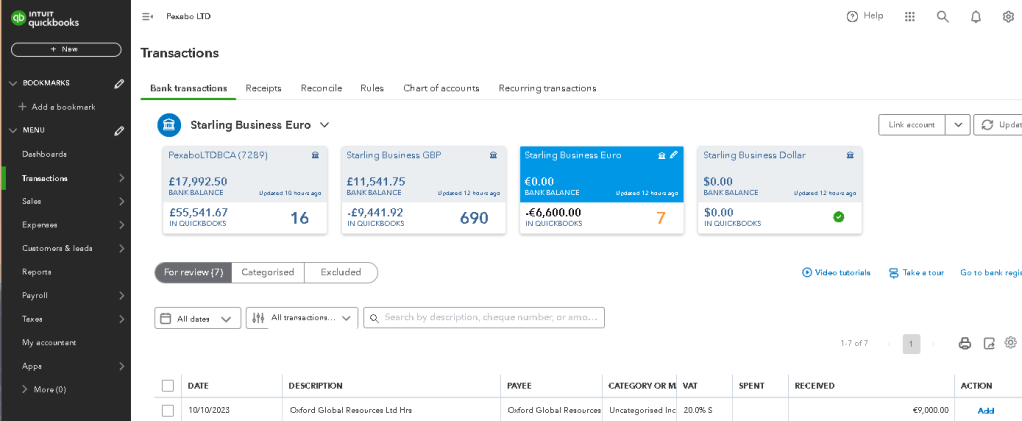Collapse the MENU section
The image size is (1022, 421).
tap(13, 130)
